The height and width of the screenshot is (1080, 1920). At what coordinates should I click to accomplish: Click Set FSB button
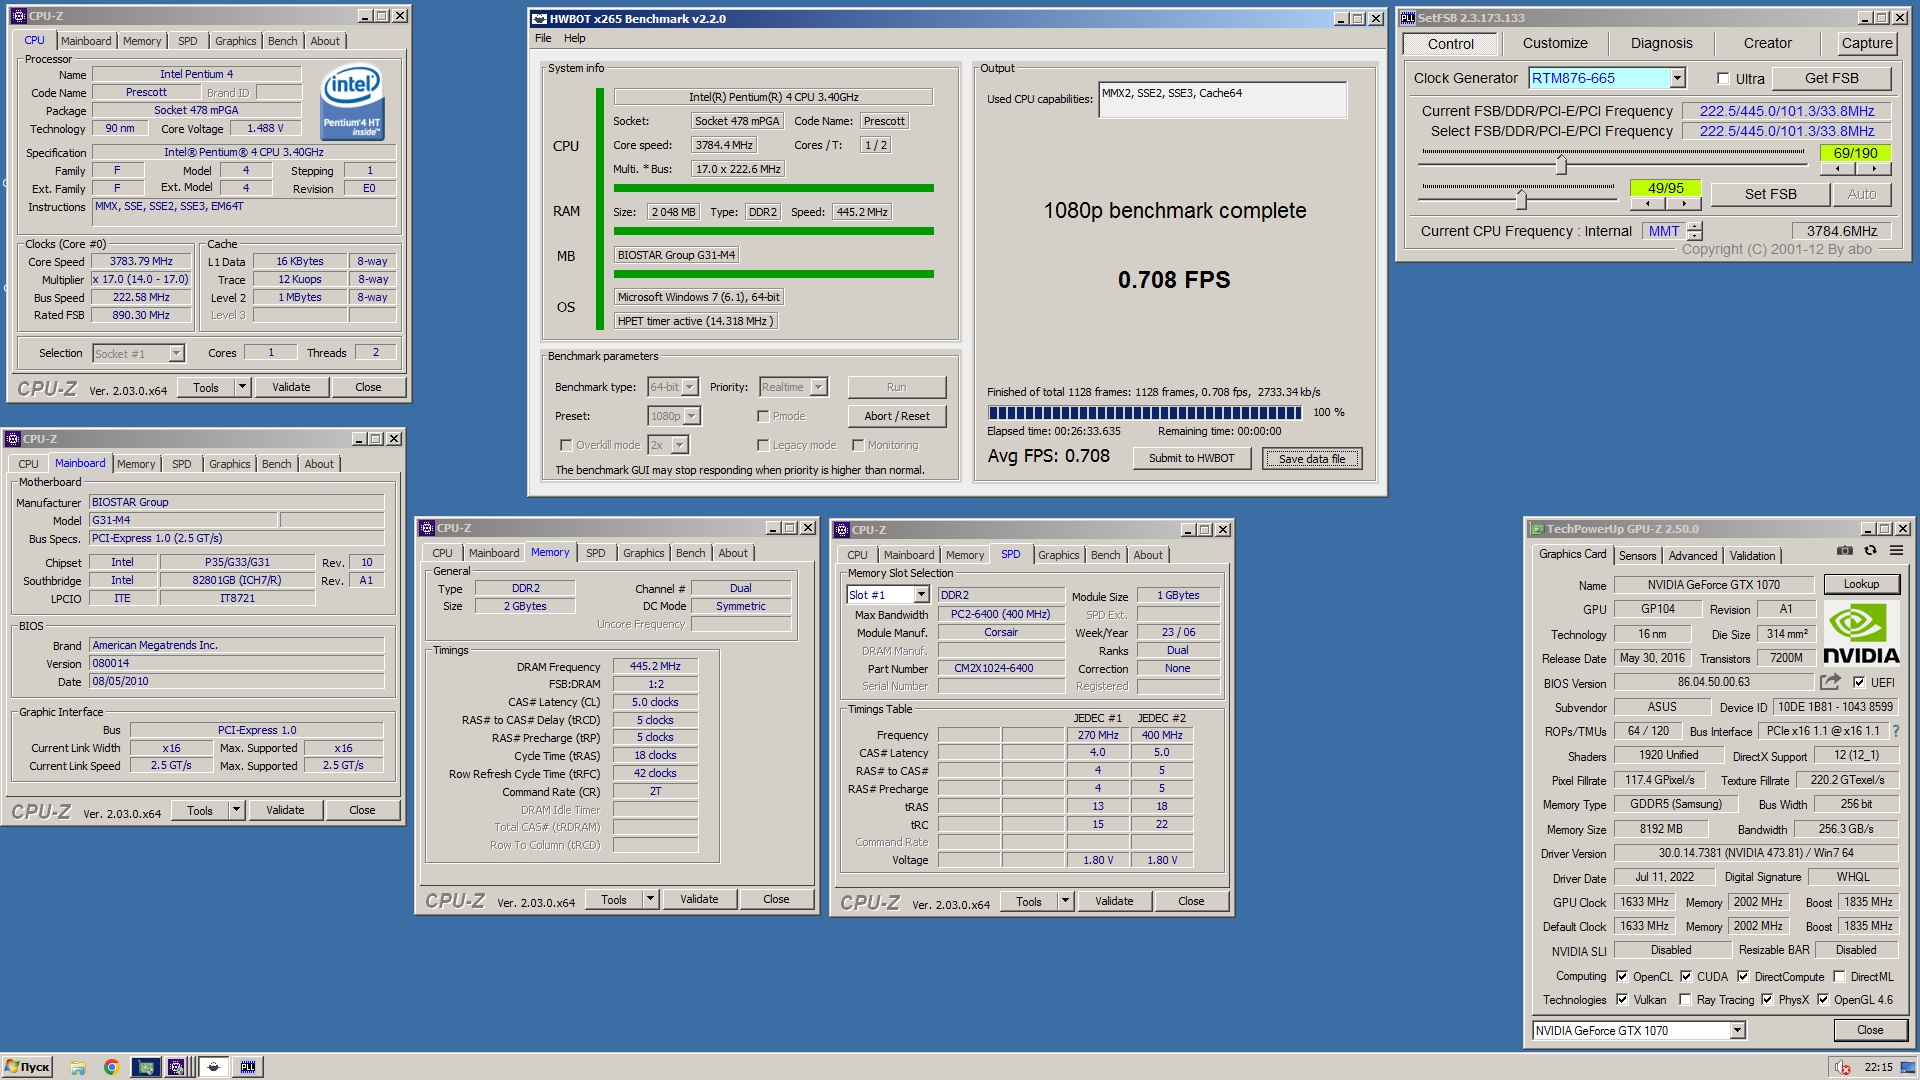pyautogui.click(x=1770, y=194)
